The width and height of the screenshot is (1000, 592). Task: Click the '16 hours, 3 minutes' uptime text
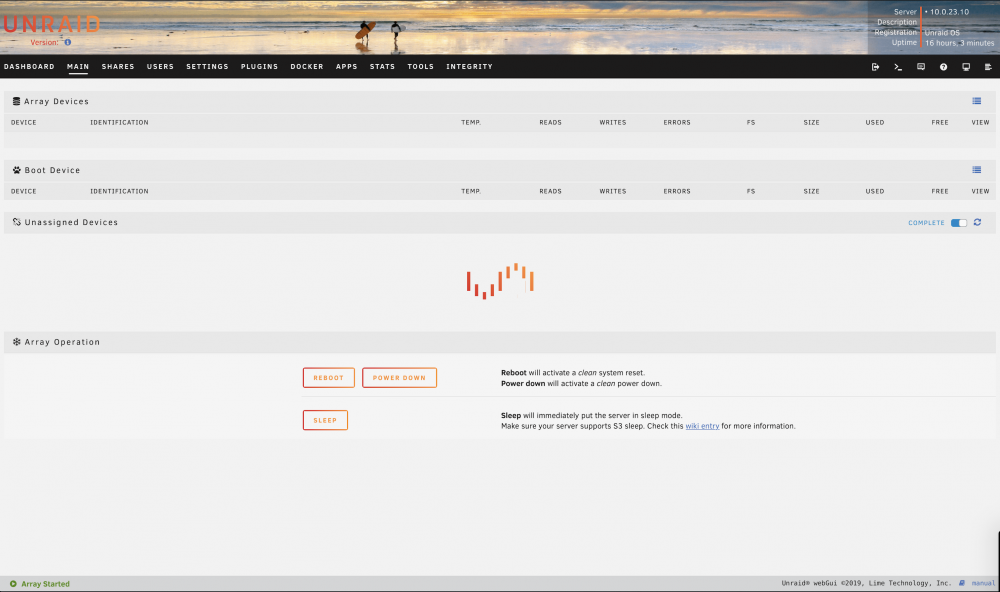click(959, 43)
